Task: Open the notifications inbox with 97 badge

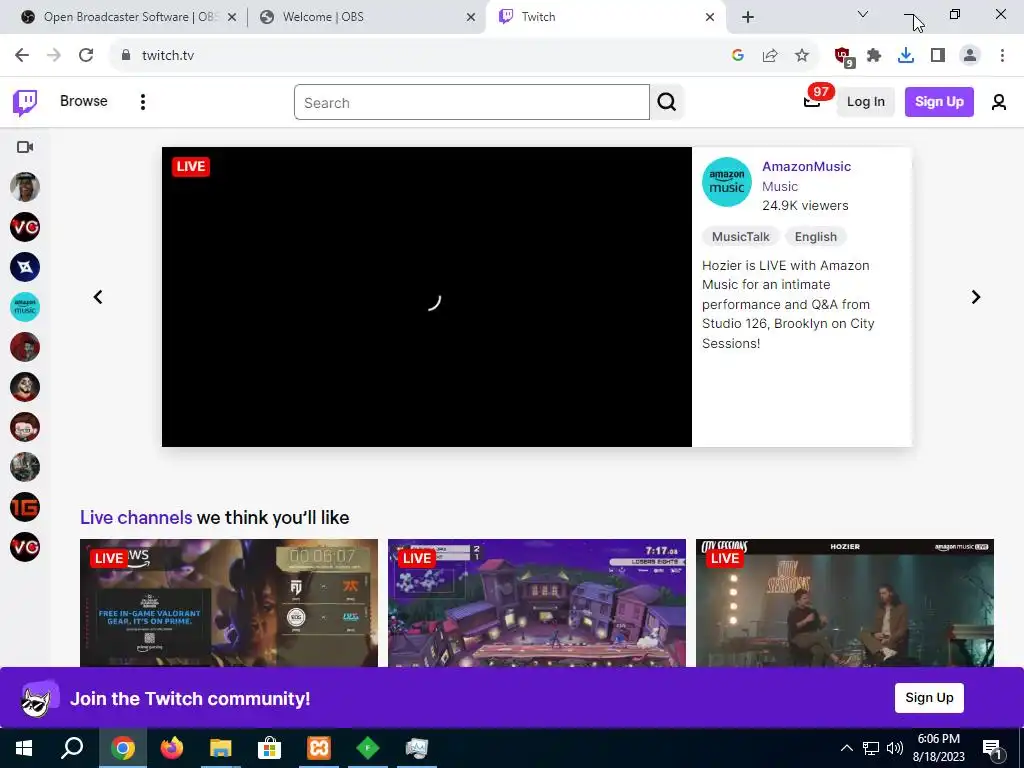Action: coord(812,101)
